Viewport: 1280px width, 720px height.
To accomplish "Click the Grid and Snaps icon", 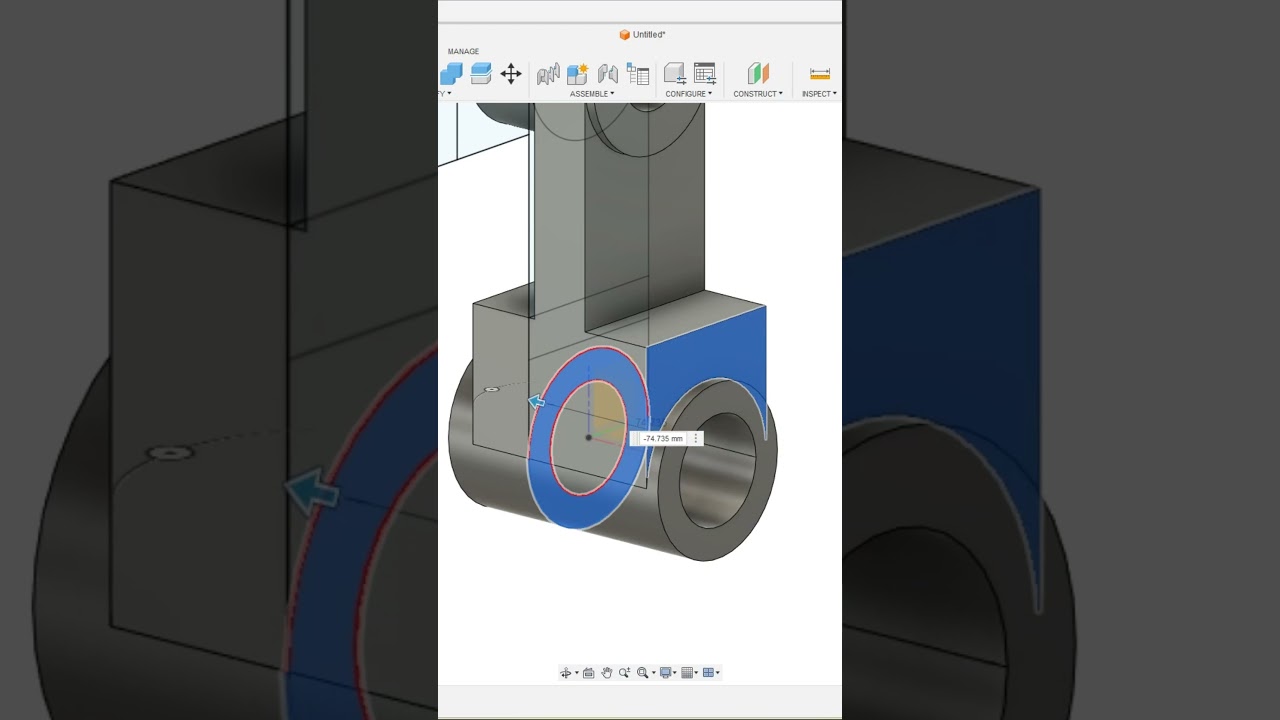I will coord(687,673).
